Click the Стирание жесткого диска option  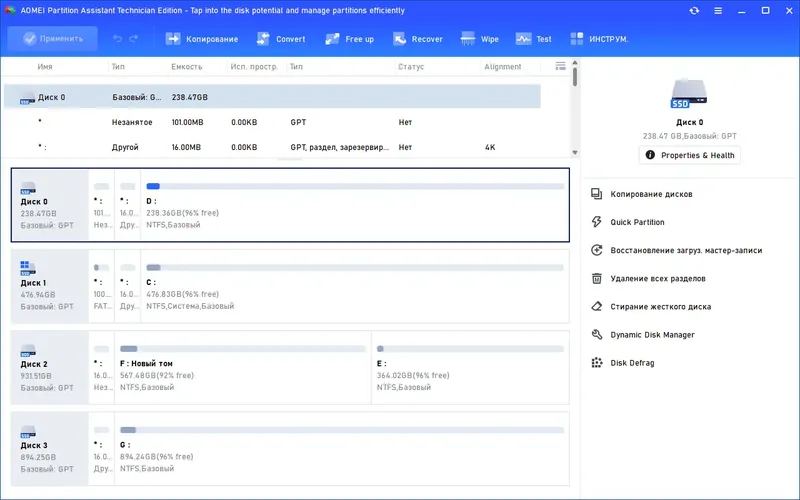pos(661,306)
